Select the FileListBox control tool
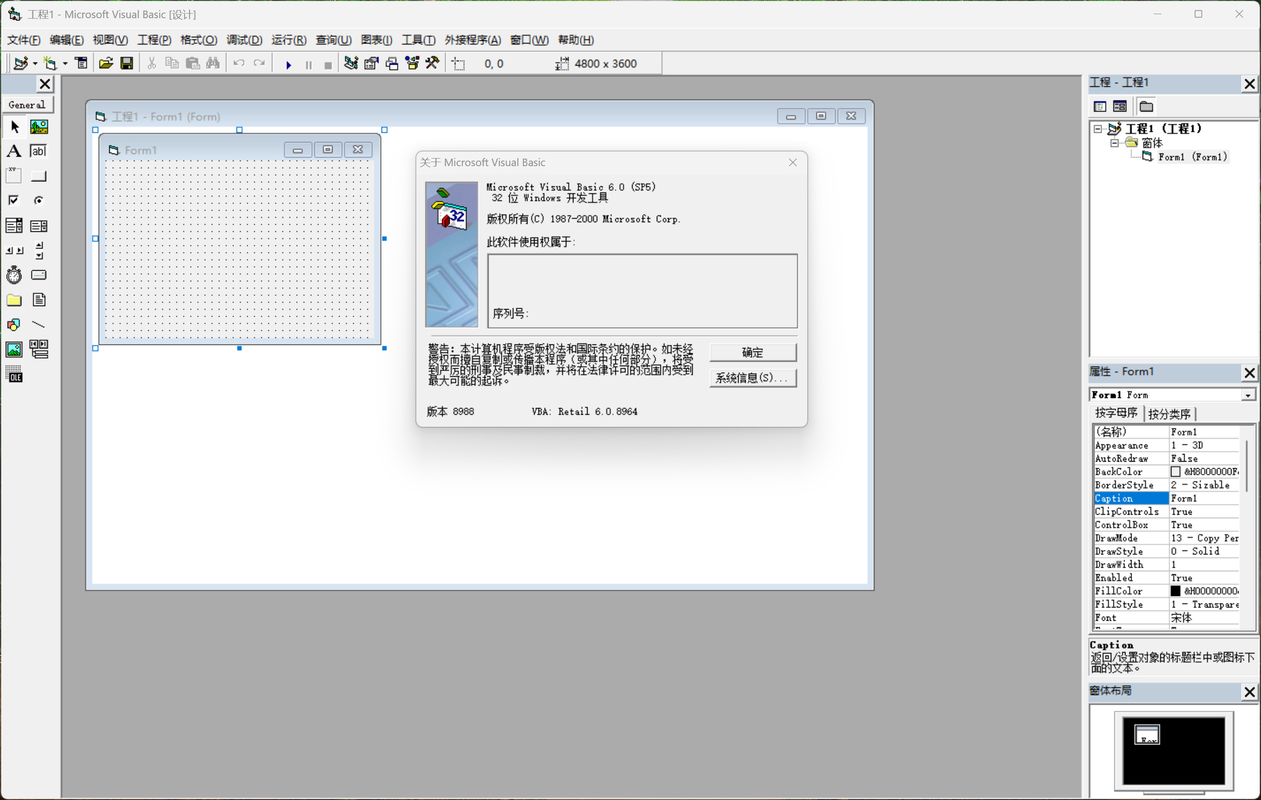1261x800 pixels. pyautogui.click(x=39, y=300)
